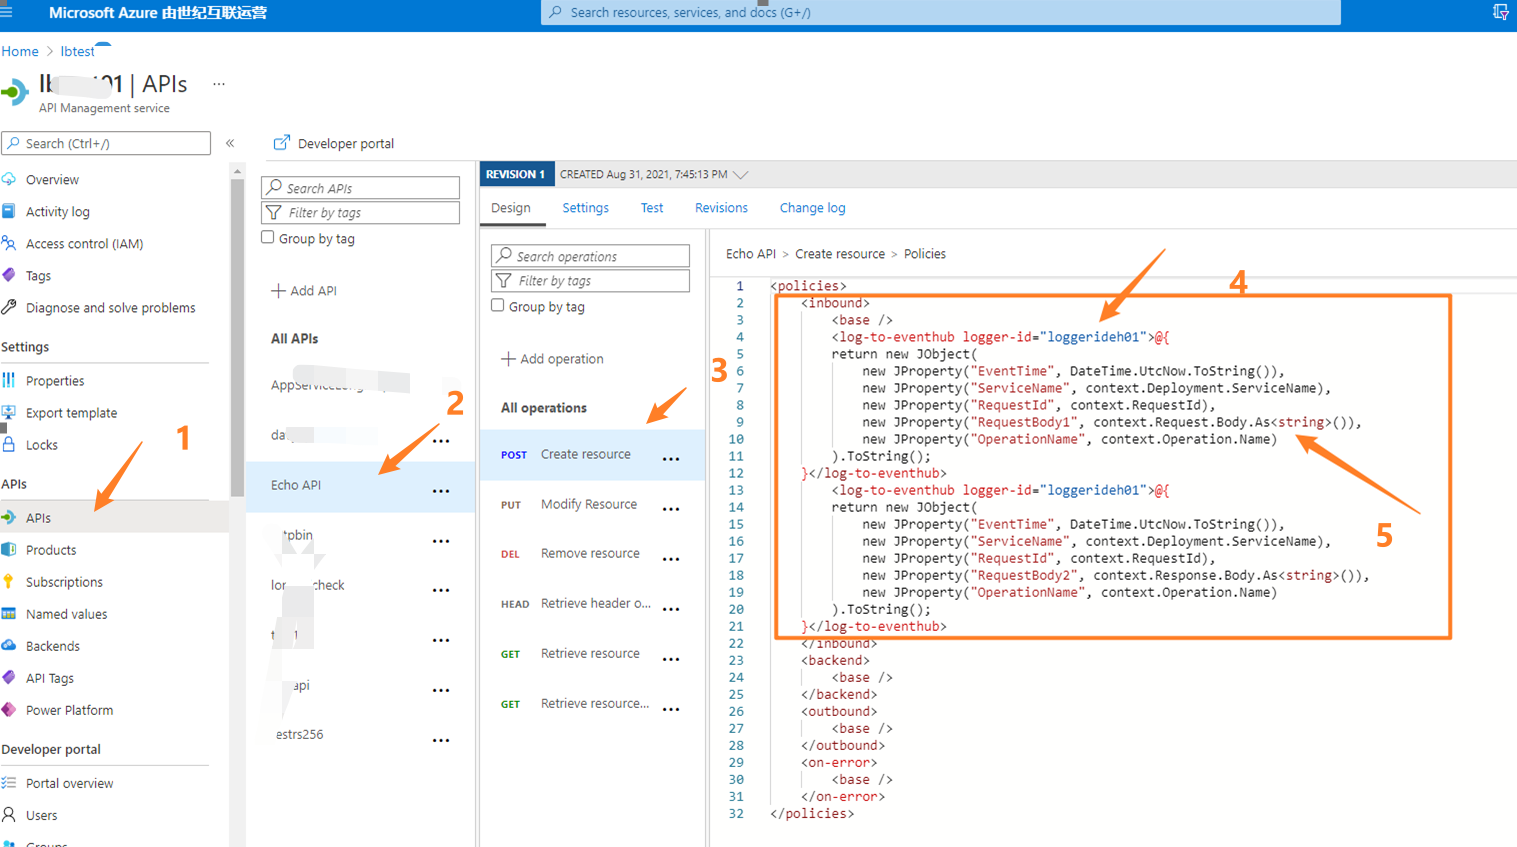Click the Developer portal external link icon

[281, 143]
